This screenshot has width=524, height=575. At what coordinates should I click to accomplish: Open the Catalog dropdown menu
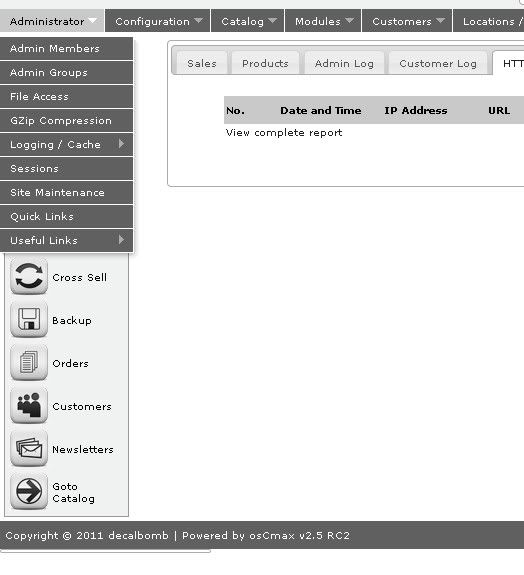point(248,21)
